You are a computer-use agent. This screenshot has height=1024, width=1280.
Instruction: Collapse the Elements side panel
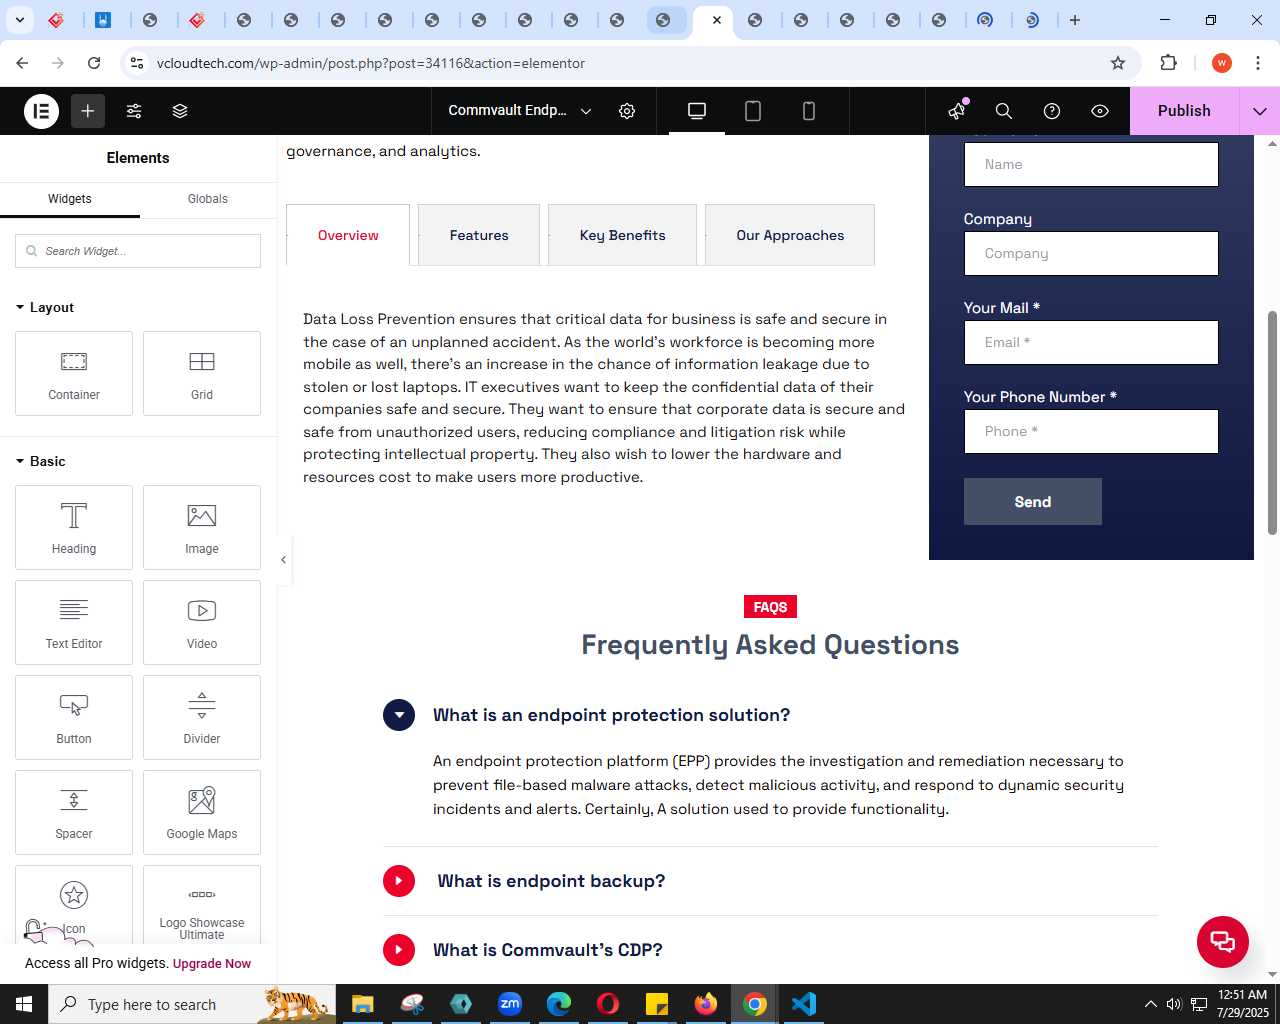click(x=284, y=560)
